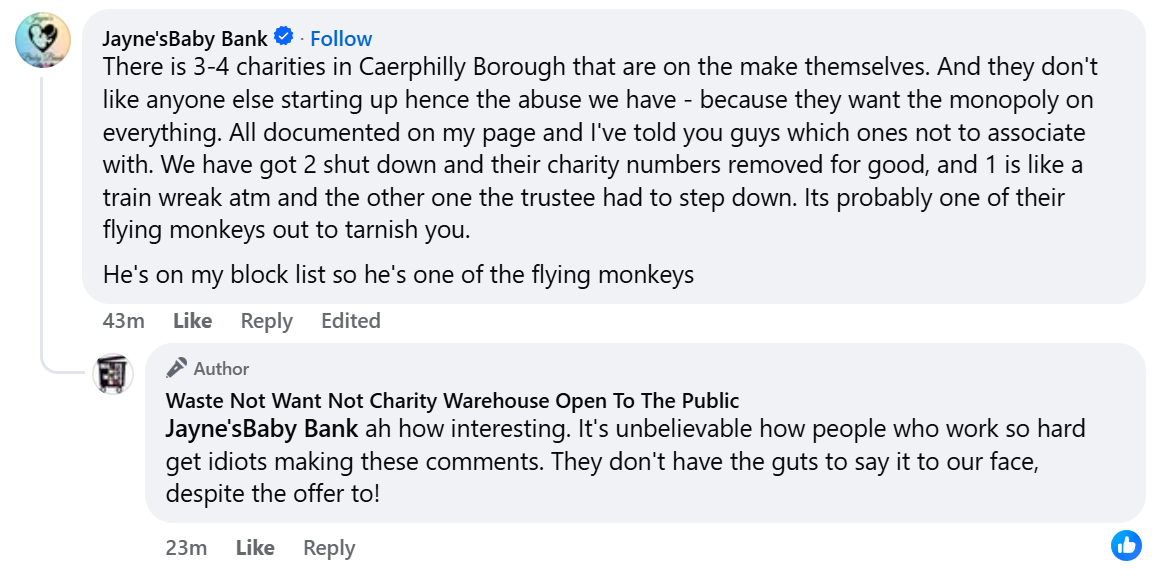Image resolution: width=1172 pixels, height=575 pixels.
Task: Open the 43m comment timestamp
Action: pos(123,321)
